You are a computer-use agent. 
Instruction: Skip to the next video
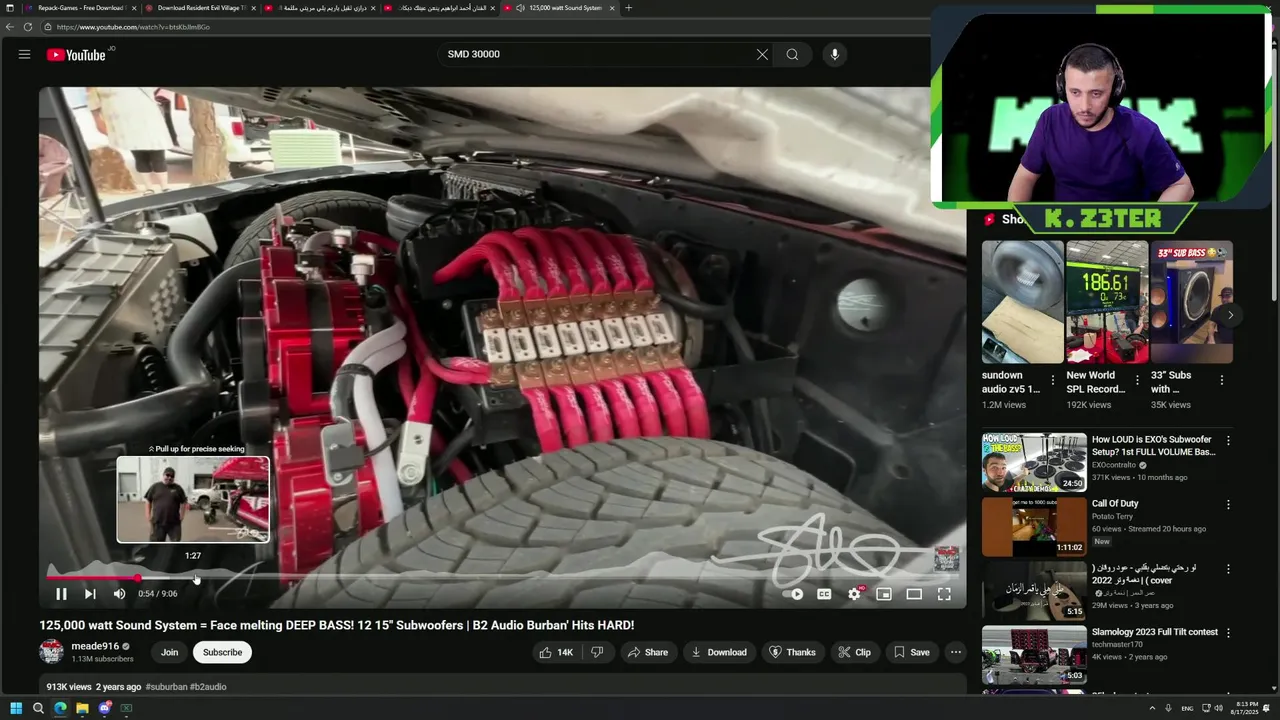click(90, 594)
